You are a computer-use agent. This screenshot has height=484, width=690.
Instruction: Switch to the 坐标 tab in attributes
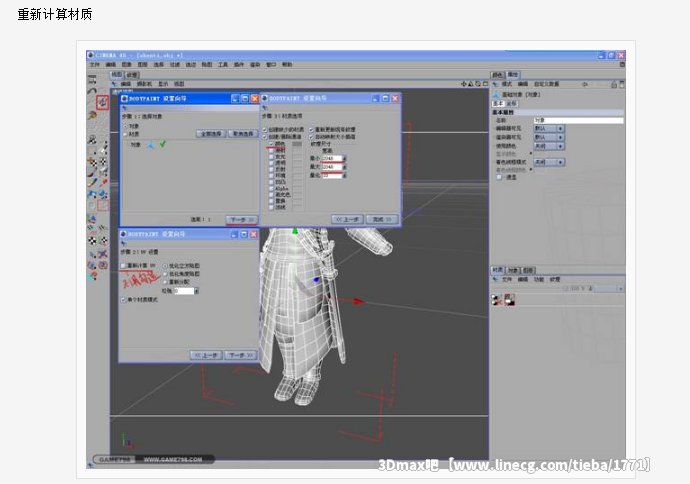[511, 103]
